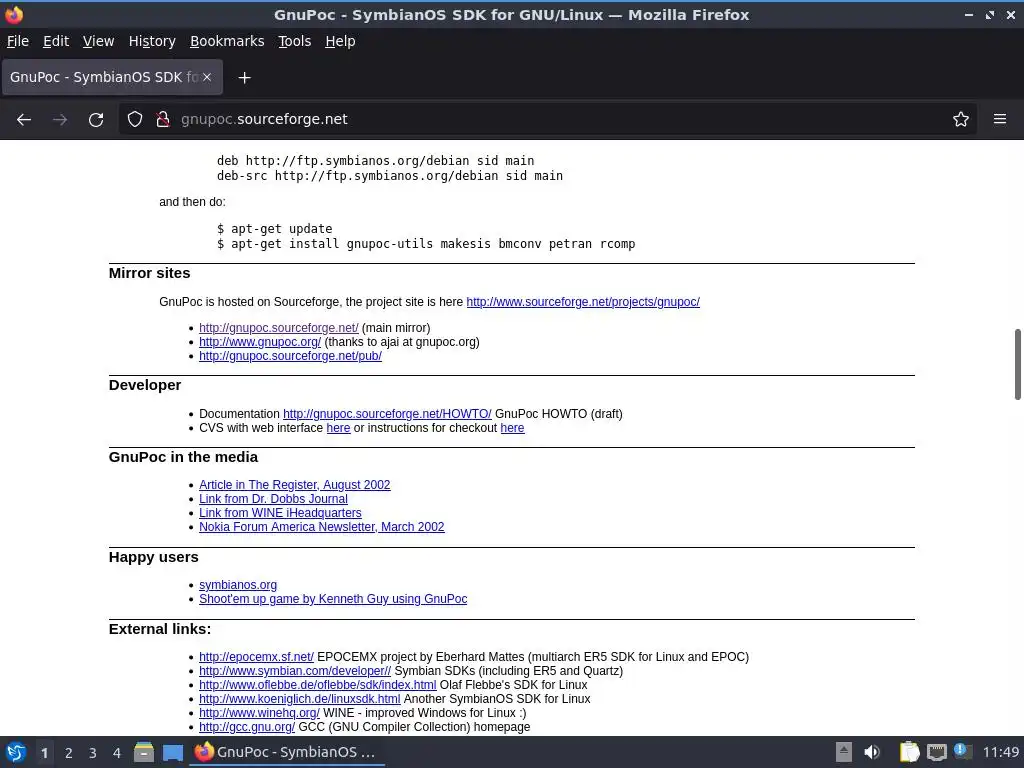Follow the gnupoc.sourceforge.net main mirror link
1024x768 pixels.
click(279, 328)
